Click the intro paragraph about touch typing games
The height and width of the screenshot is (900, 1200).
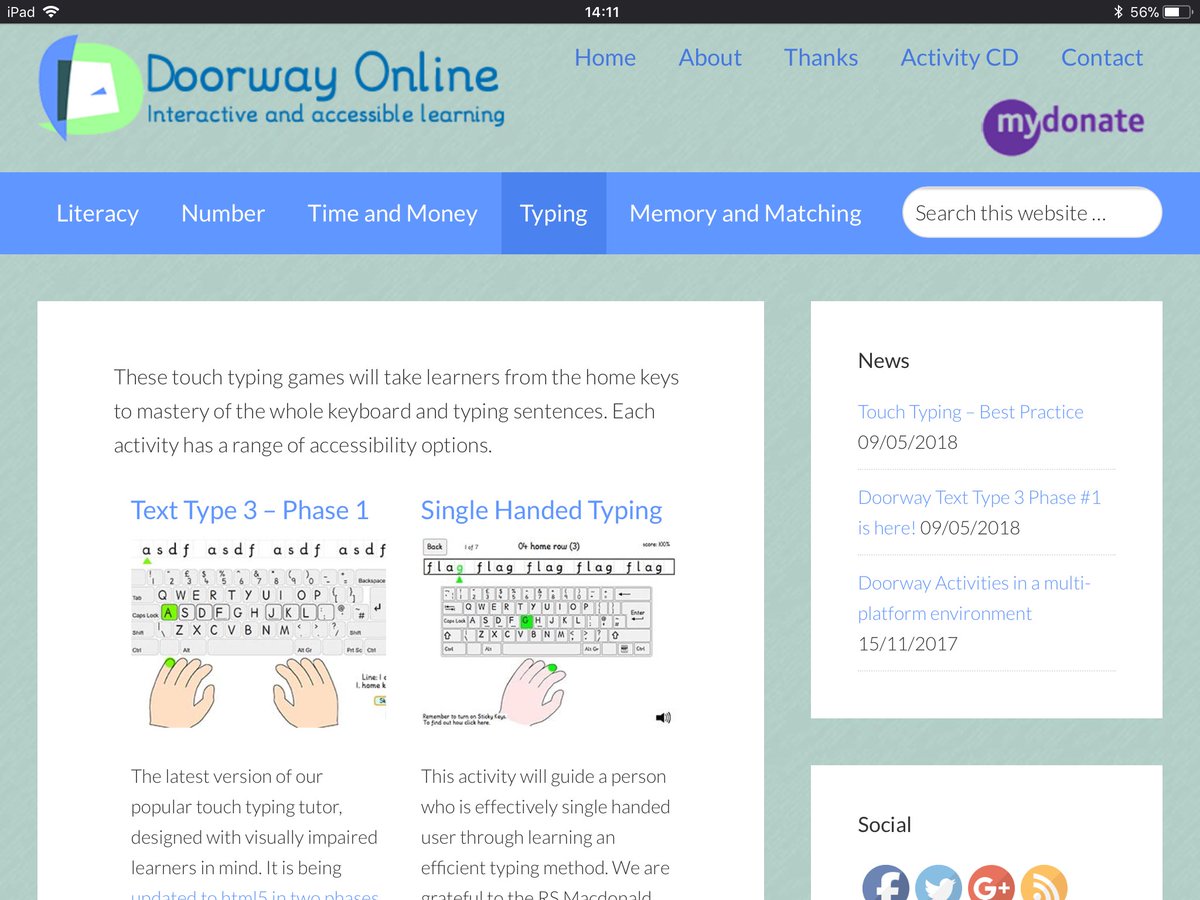tap(397, 411)
